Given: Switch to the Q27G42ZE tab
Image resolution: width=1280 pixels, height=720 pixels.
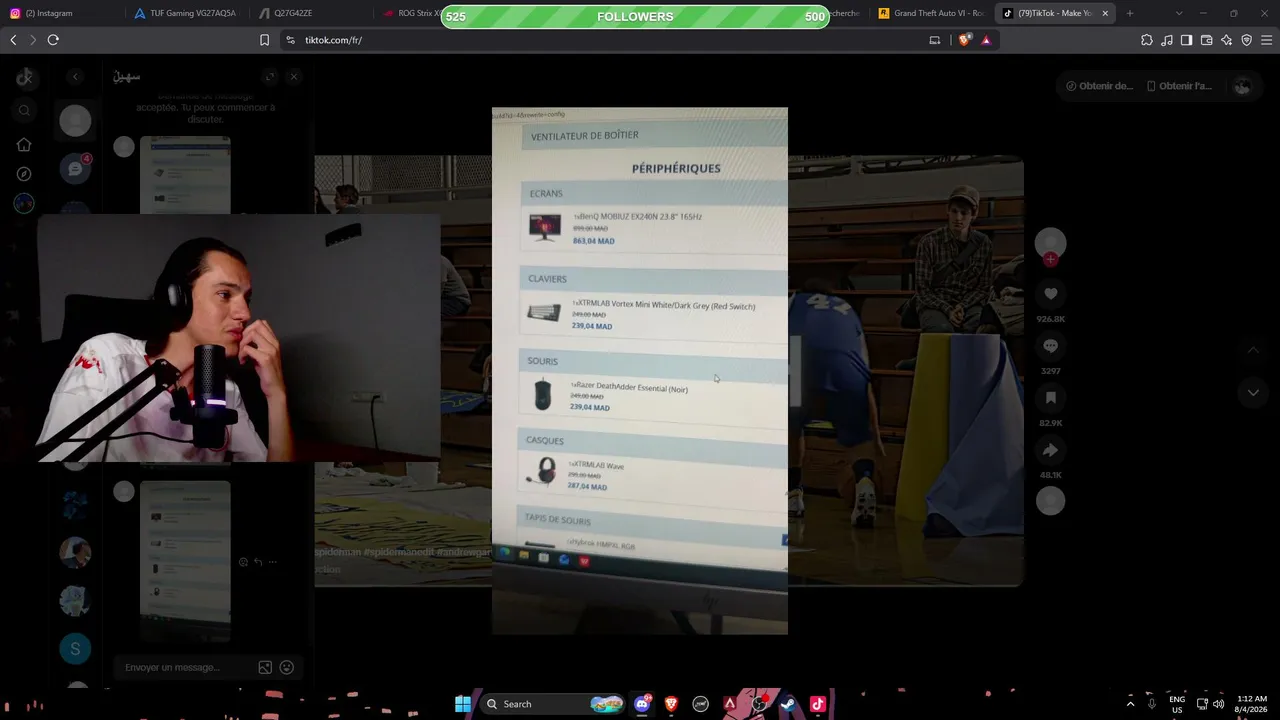Looking at the screenshot, I should pyautogui.click(x=310, y=14).
